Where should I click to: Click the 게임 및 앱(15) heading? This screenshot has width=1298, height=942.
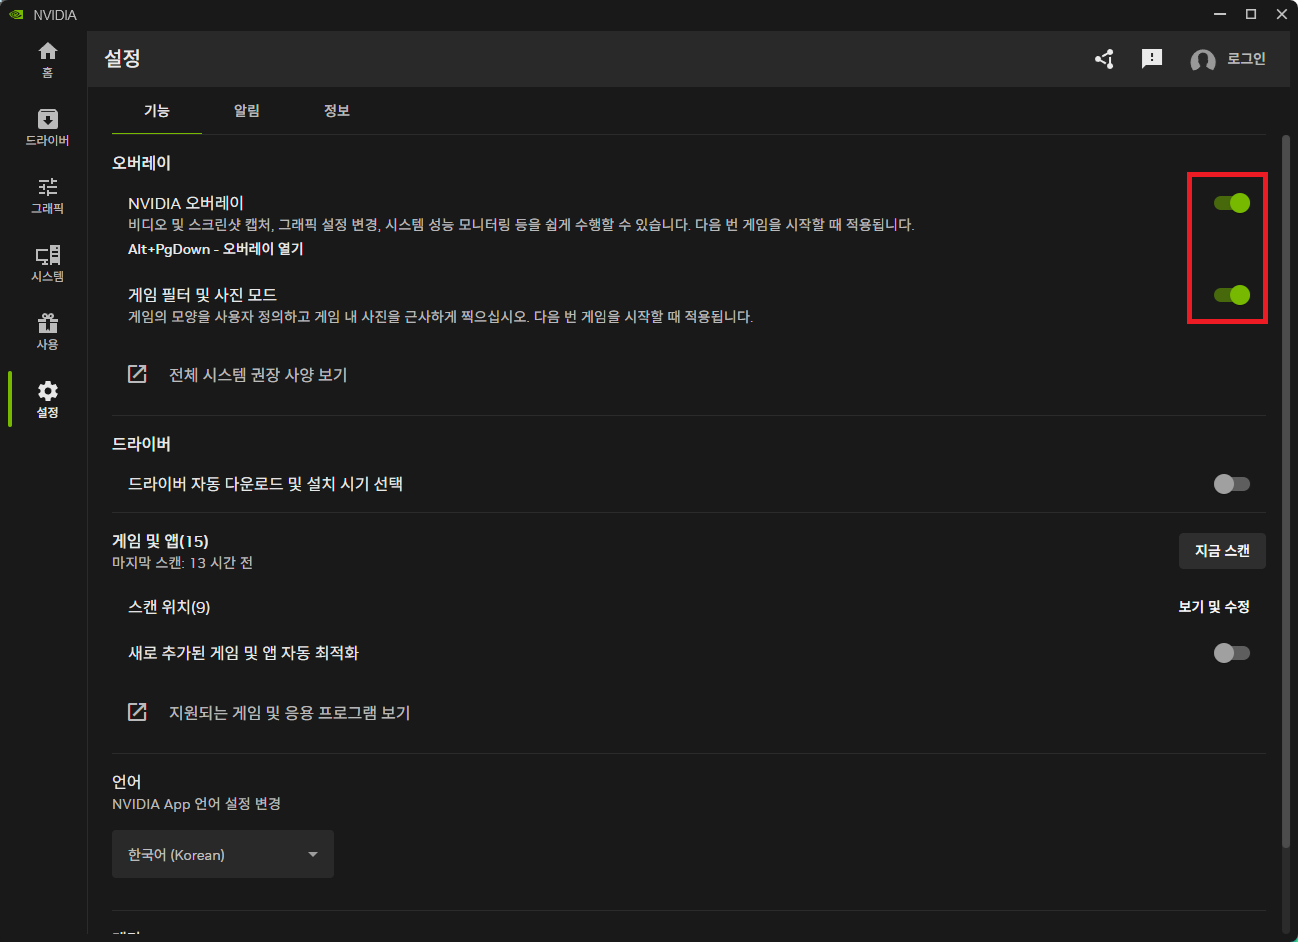(160, 541)
